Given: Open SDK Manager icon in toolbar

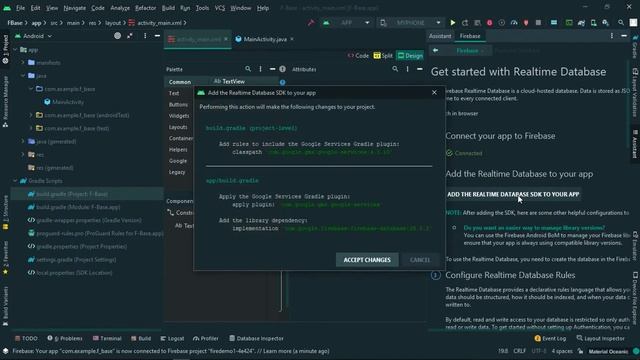Looking at the screenshot, I should tap(606, 23).
